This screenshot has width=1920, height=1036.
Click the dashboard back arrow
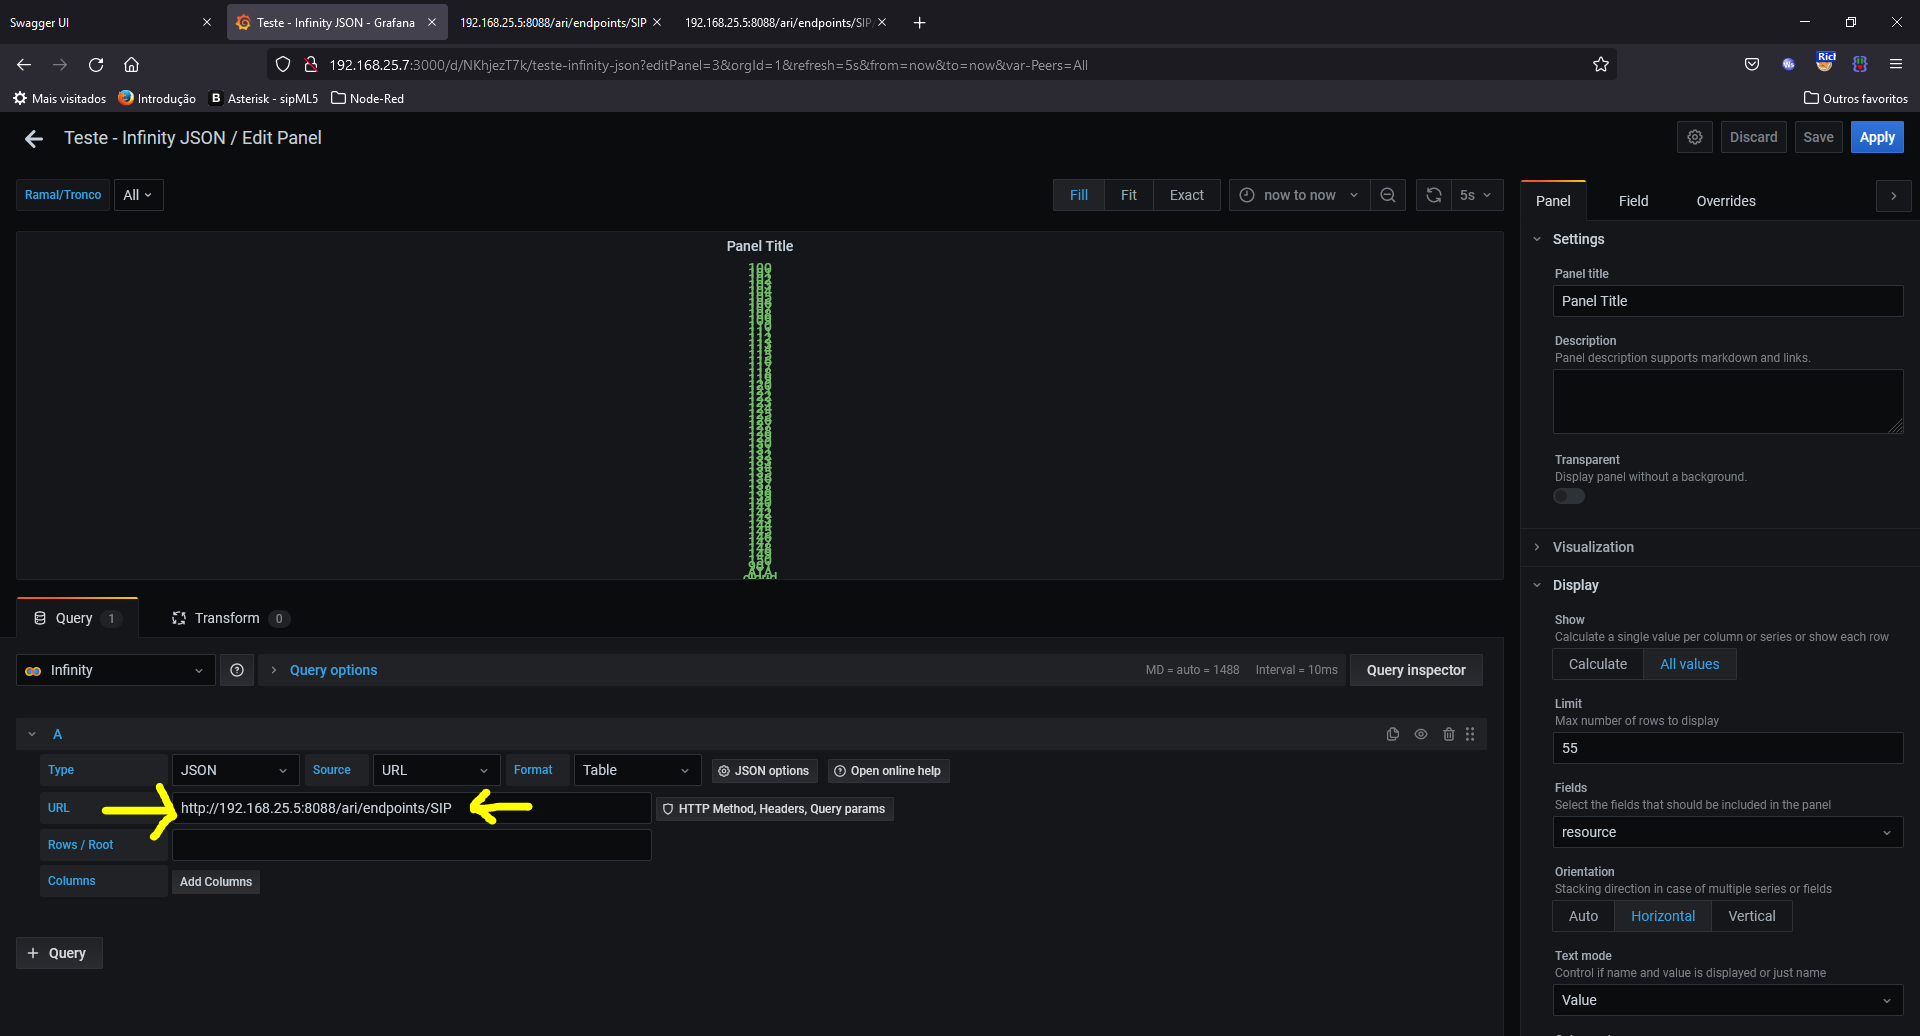click(33, 138)
